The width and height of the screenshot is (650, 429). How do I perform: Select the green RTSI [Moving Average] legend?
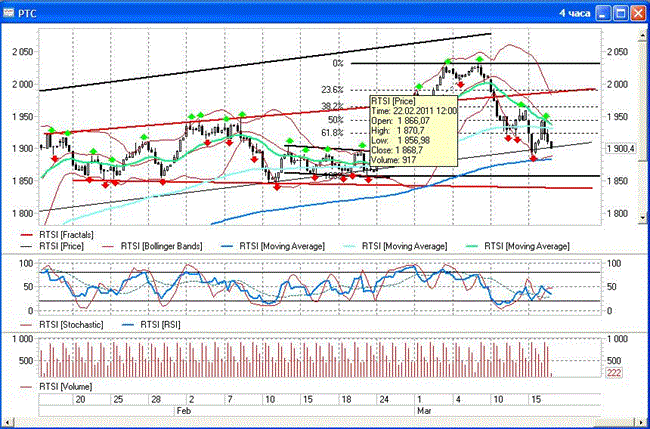coord(518,246)
